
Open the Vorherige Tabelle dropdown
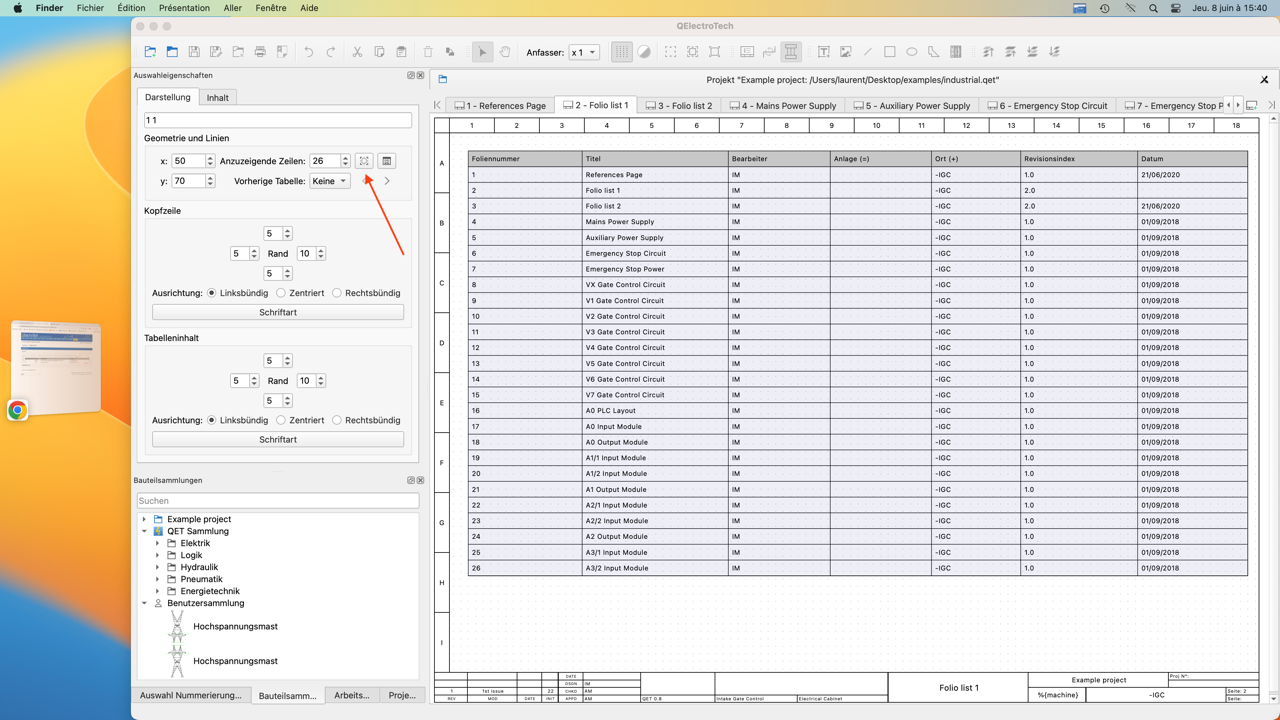tap(329, 181)
